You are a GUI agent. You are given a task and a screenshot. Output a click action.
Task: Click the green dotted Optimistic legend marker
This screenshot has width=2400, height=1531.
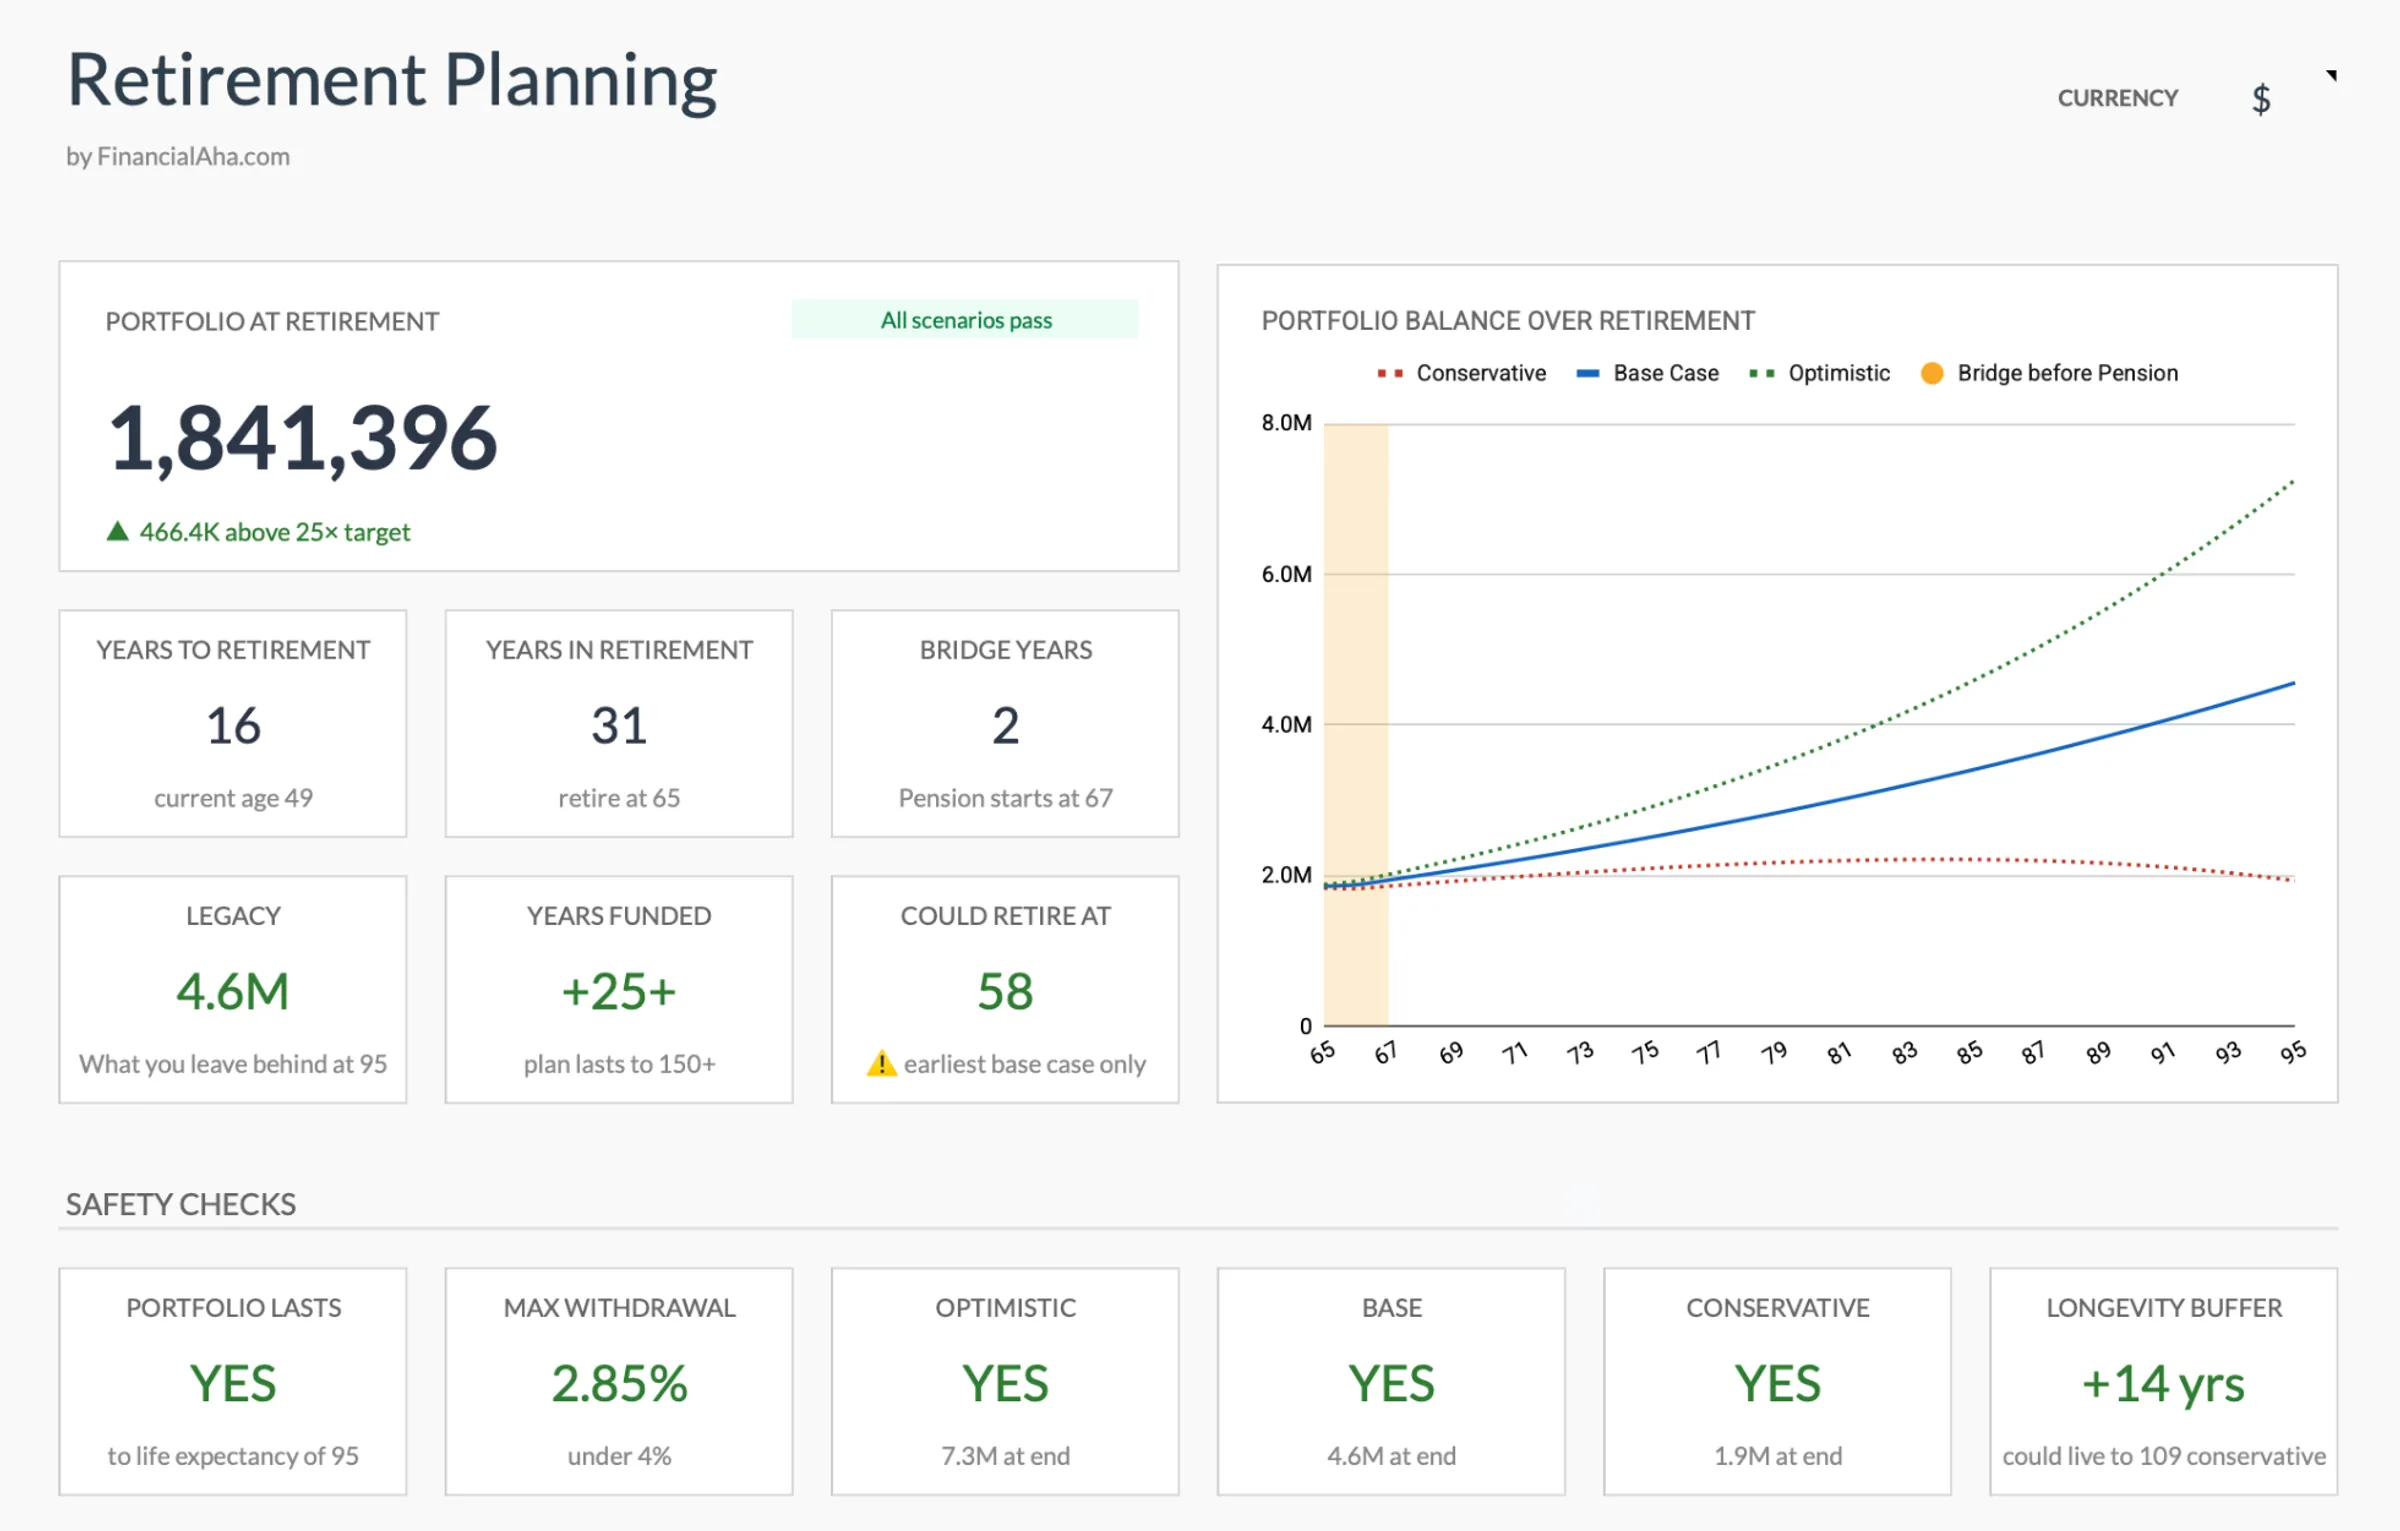(1762, 372)
